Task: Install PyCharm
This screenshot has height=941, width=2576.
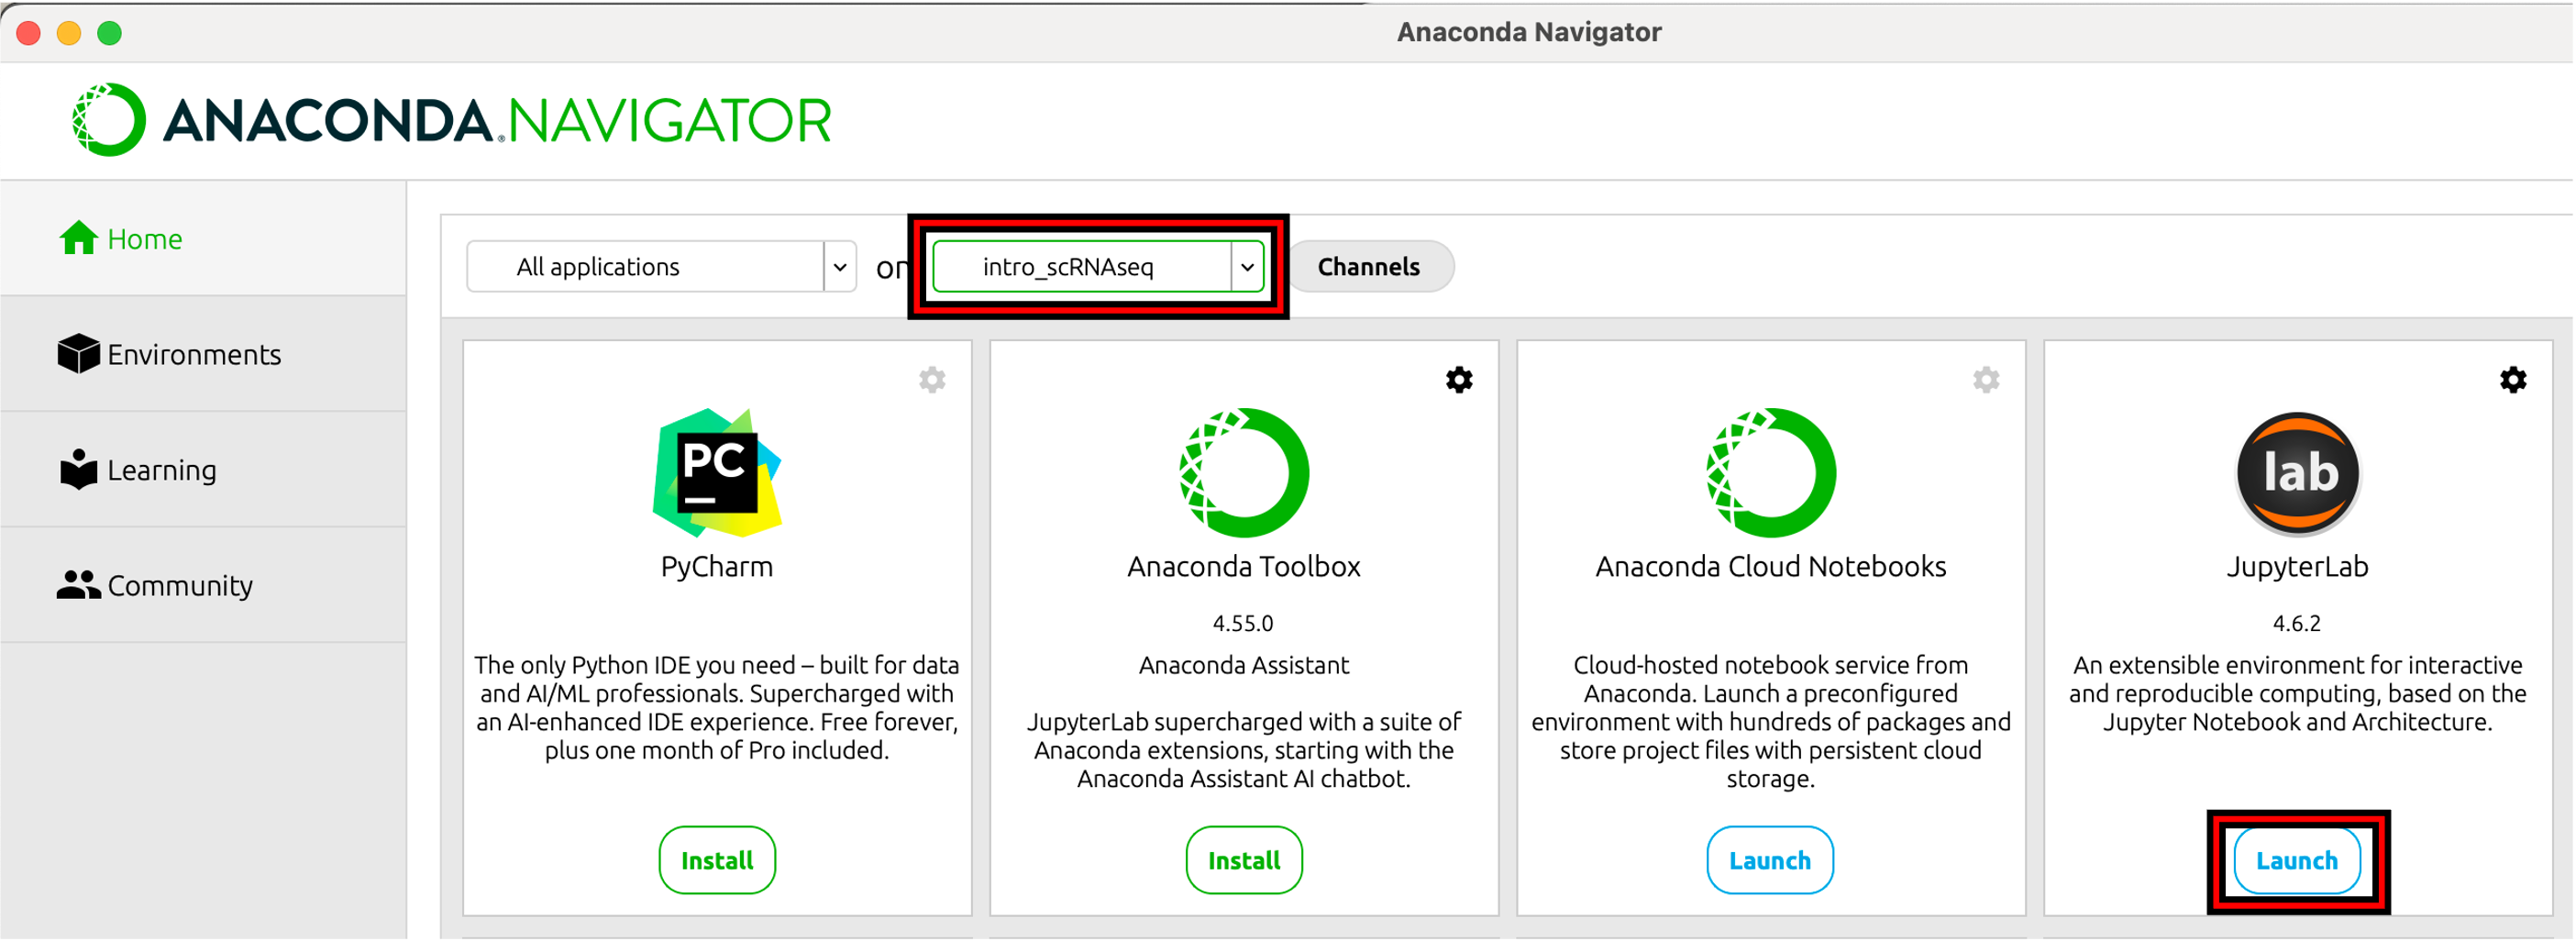Action: point(717,861)
